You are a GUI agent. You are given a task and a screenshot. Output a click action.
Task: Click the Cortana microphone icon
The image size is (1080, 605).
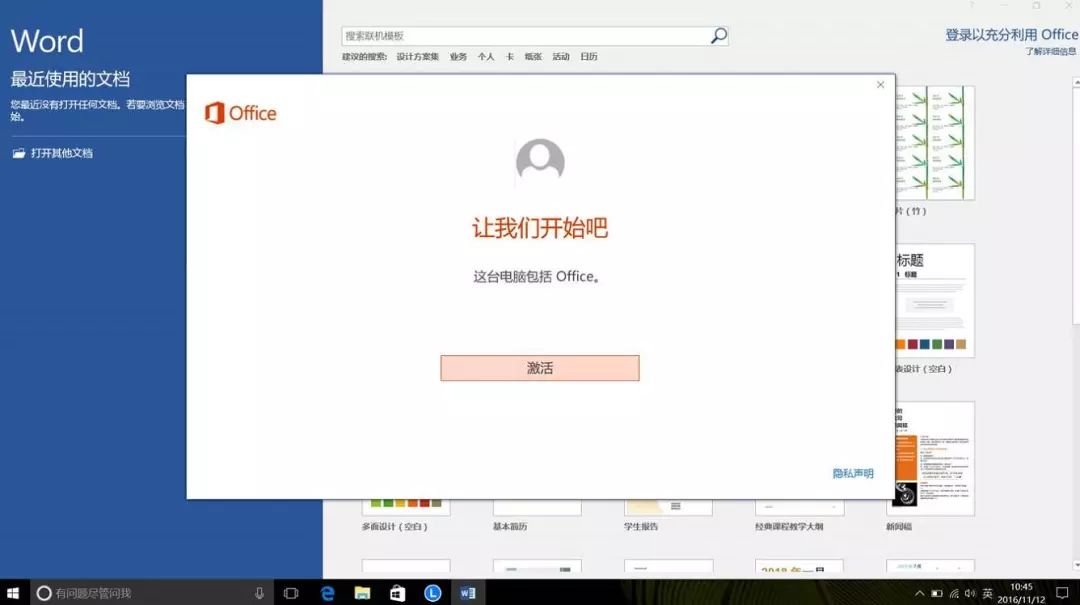point(259,593)
